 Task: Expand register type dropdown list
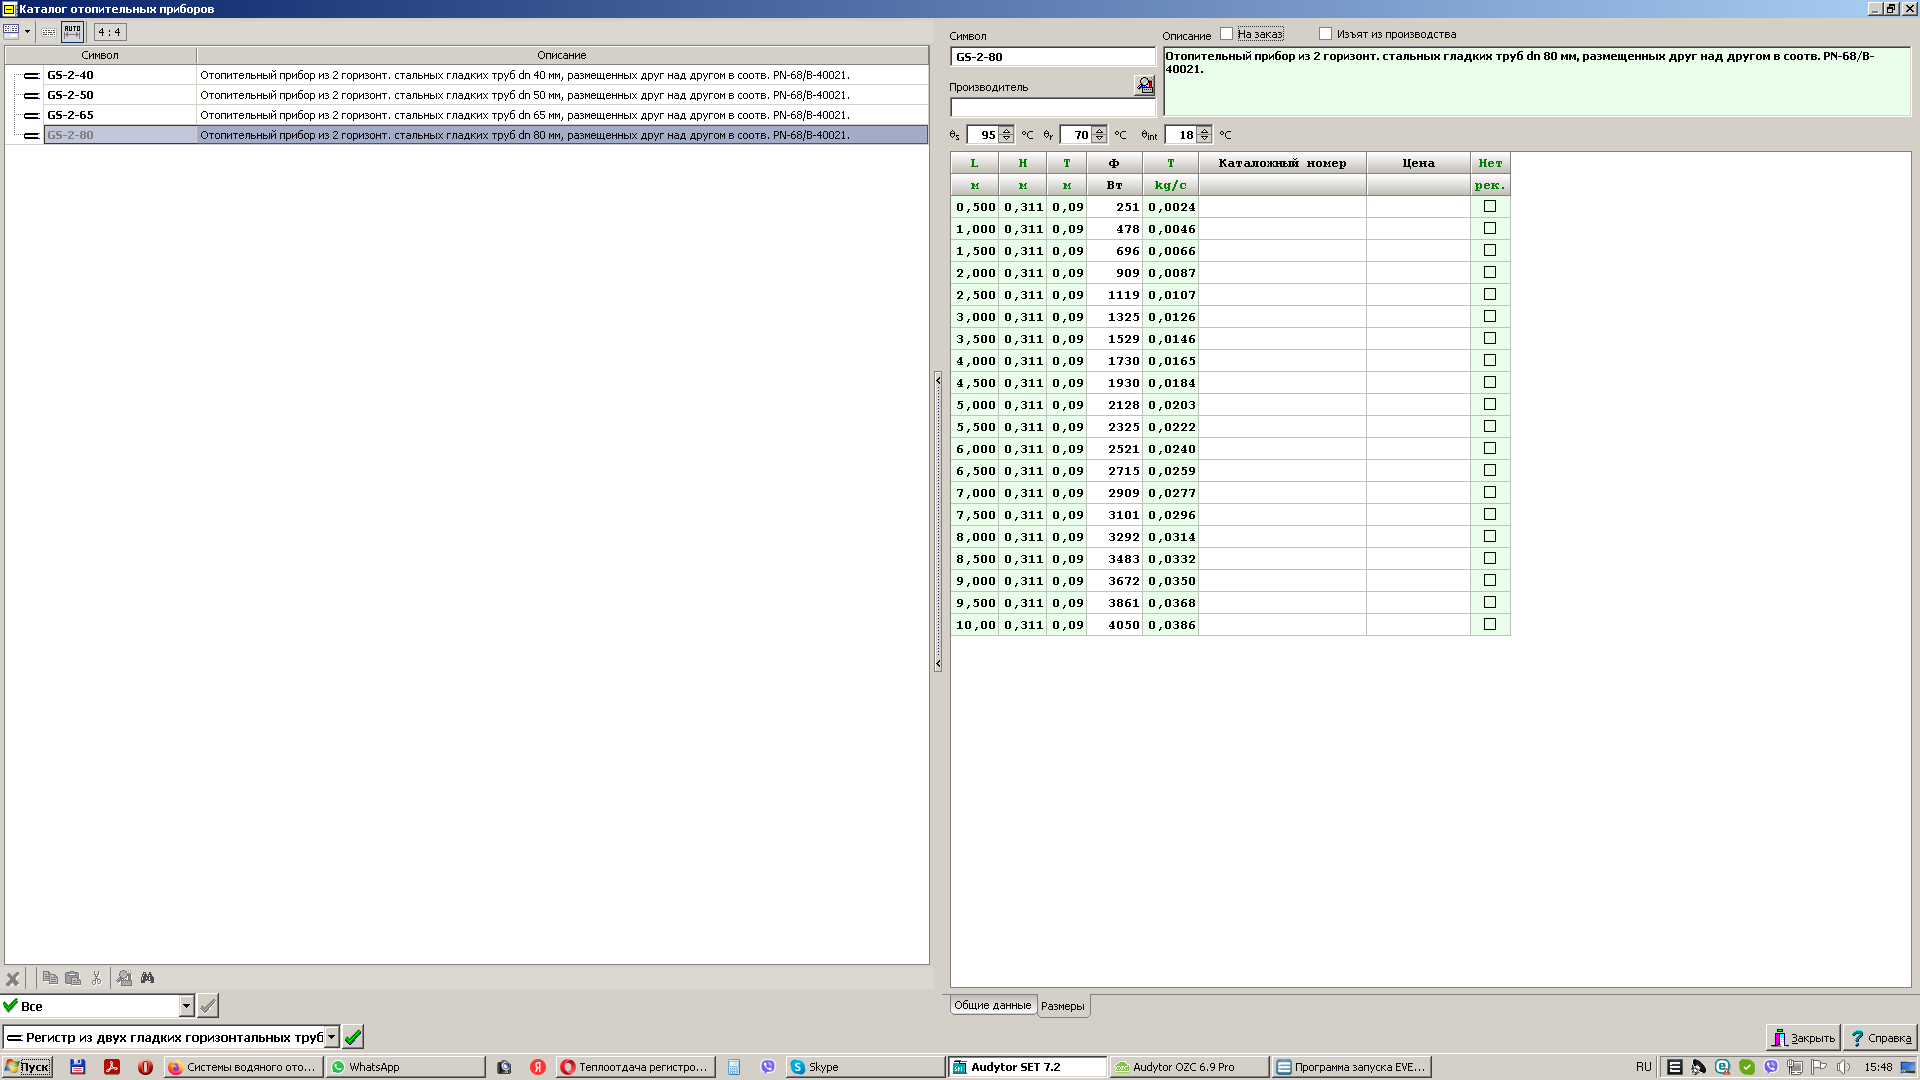click(x=331, y=1037)
